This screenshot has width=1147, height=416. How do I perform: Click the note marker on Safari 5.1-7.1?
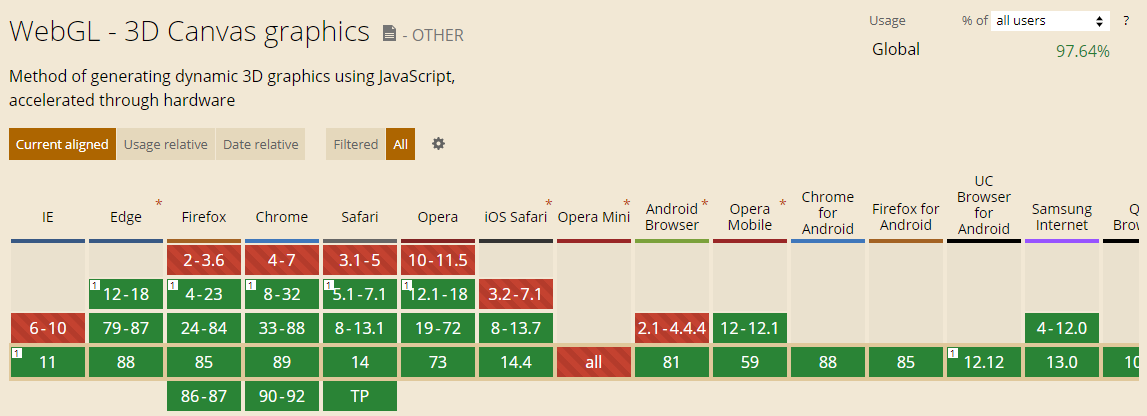pos(328,284)
